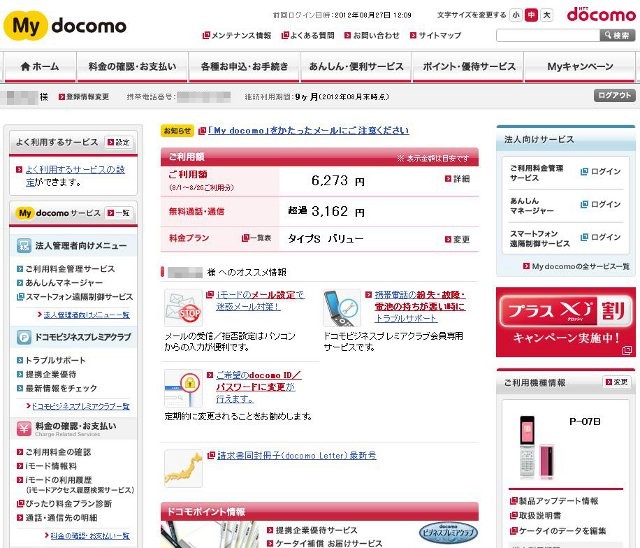
Task: Open ポイント・優待サービス tab
Action: 468,67
